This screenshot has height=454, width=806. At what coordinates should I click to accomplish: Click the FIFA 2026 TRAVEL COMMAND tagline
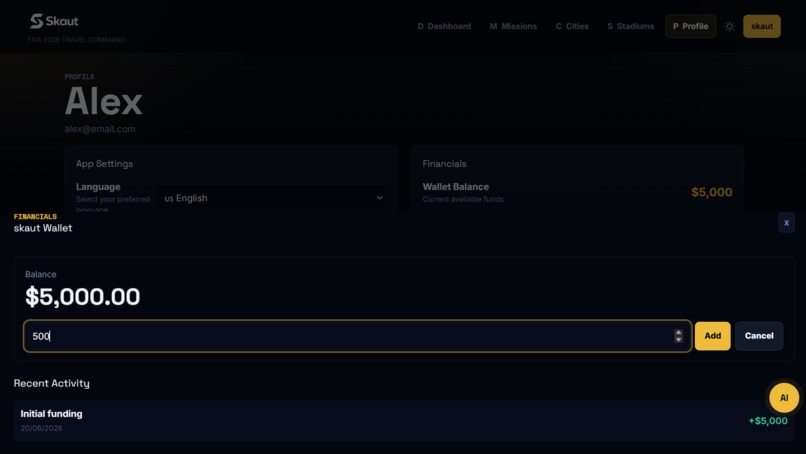(x=76, y=40)
